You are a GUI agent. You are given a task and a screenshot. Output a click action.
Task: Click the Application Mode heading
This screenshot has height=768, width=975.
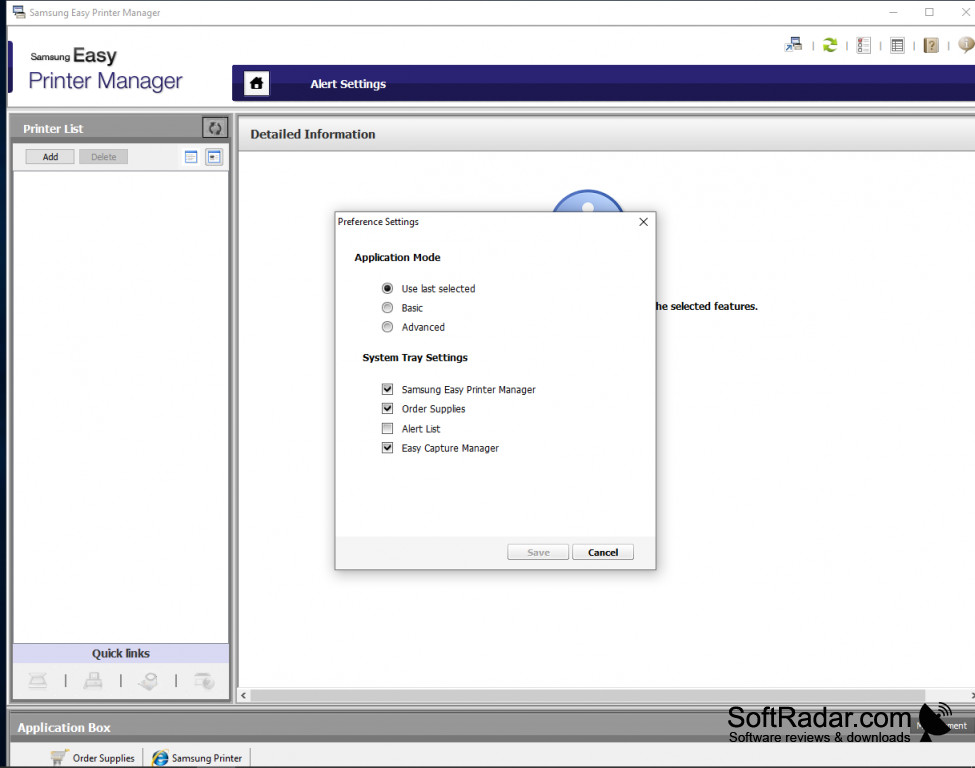(397, 257)
